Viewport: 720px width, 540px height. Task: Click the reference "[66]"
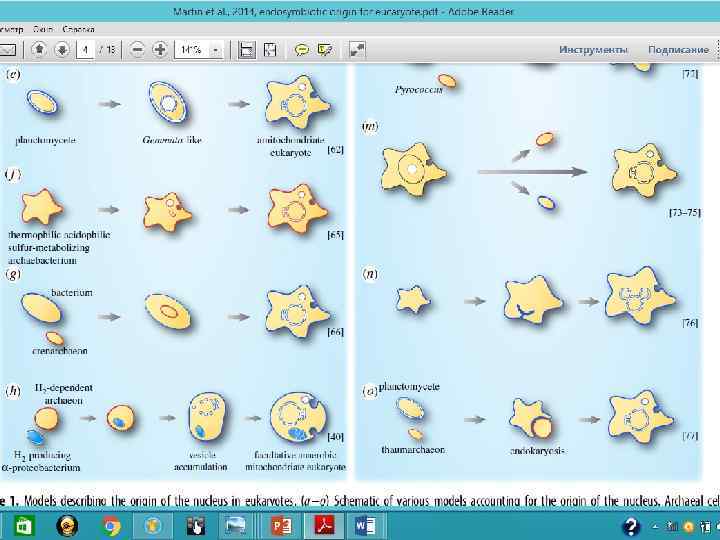point(335,332)
